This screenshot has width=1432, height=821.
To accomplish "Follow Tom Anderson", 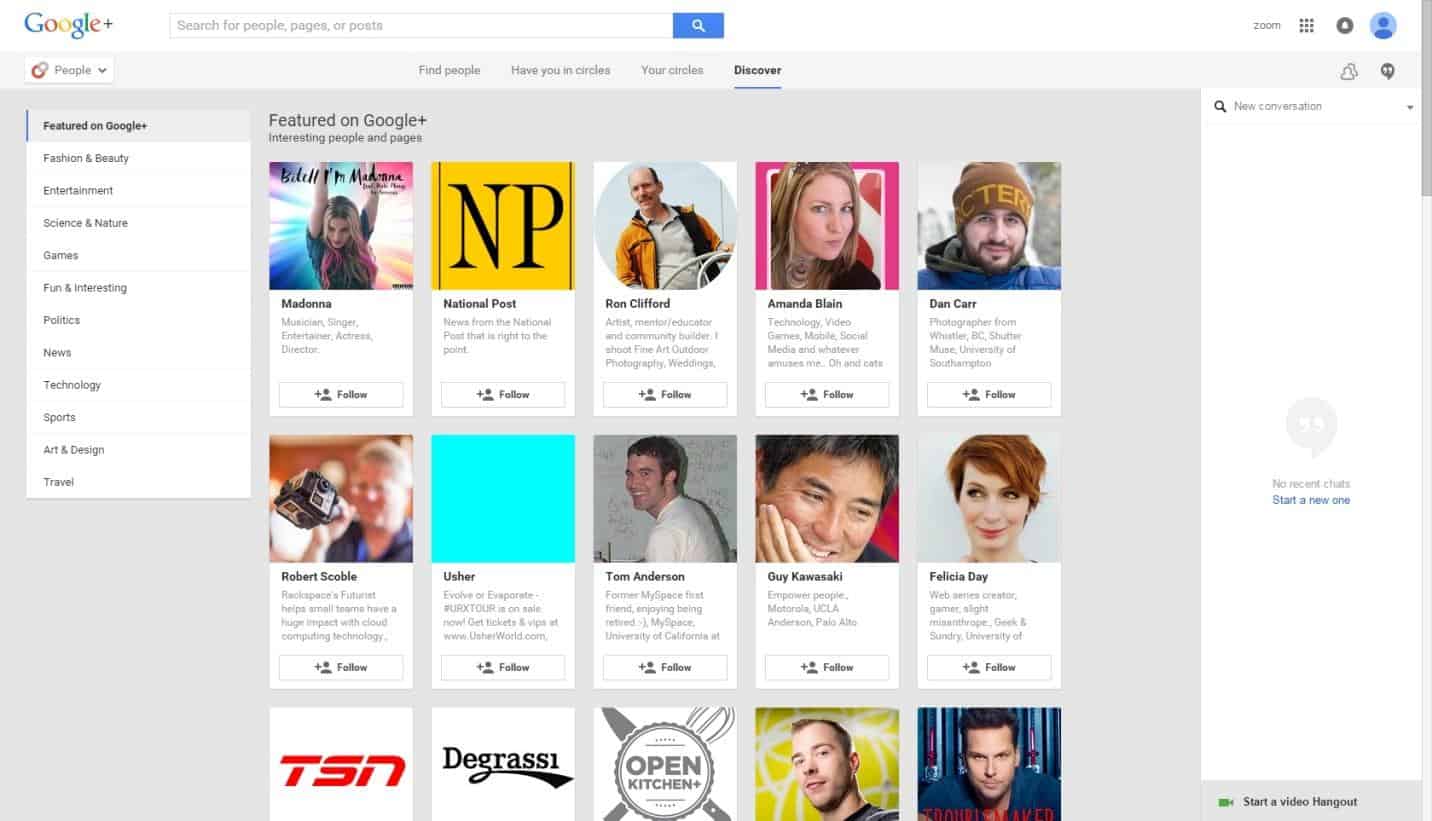I will [x=665, y=668].
